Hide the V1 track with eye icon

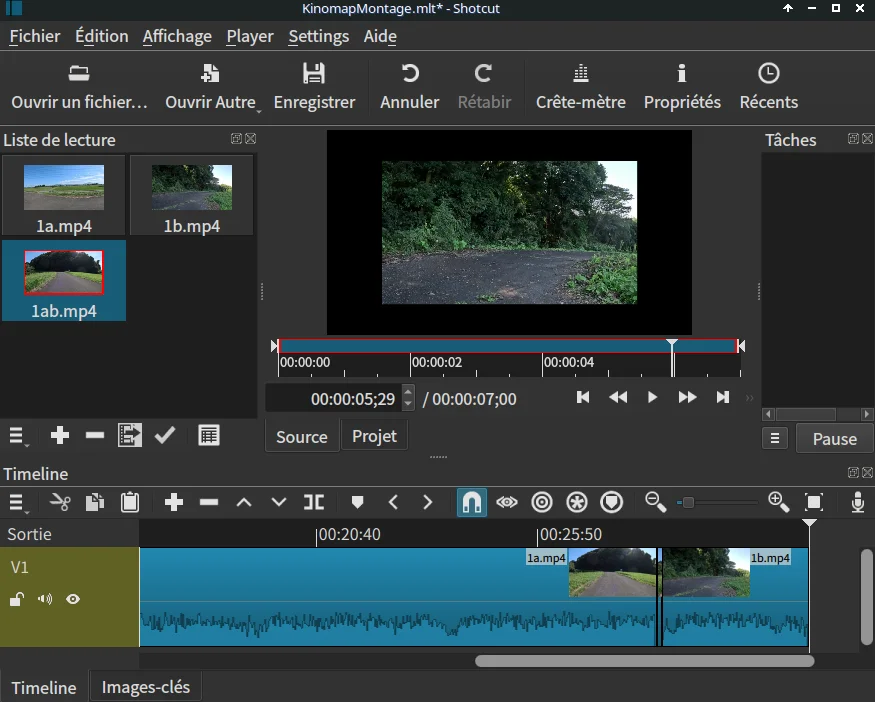click(x=73, y=599)
